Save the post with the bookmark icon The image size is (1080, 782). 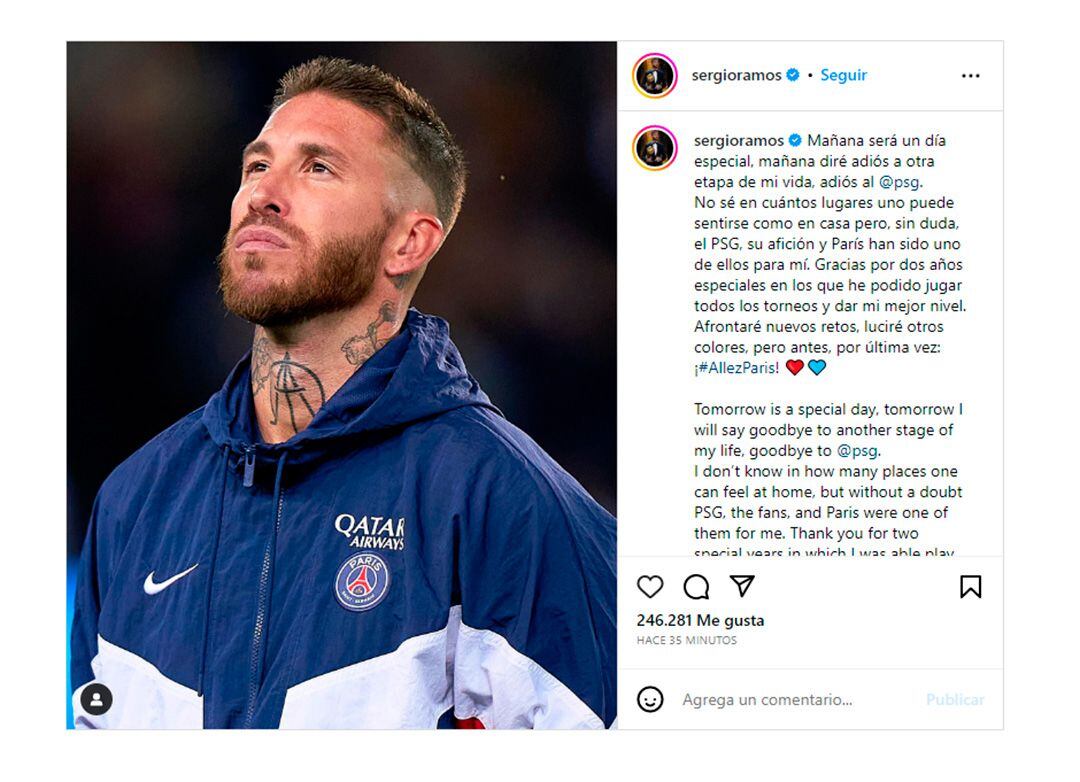point(970,587)
